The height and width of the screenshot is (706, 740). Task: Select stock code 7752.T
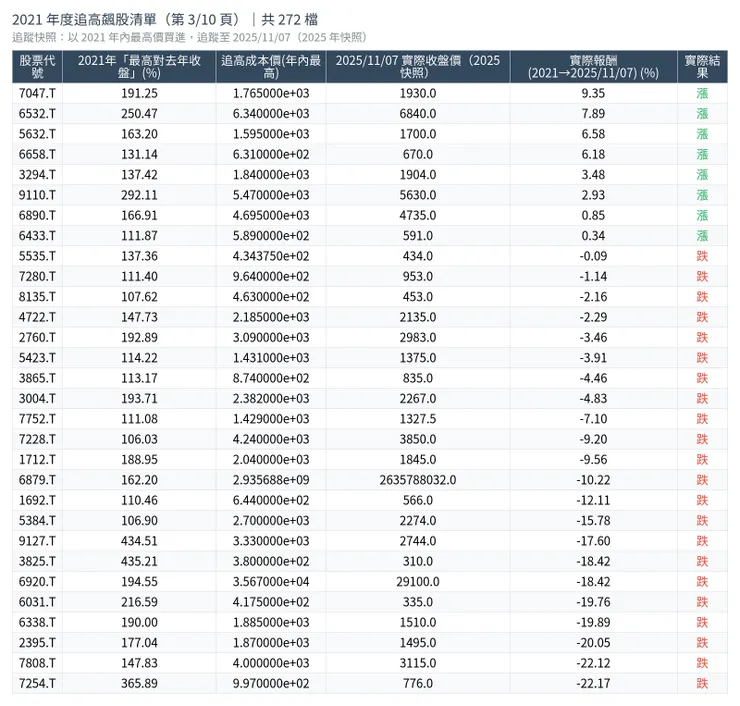point(37,419)
